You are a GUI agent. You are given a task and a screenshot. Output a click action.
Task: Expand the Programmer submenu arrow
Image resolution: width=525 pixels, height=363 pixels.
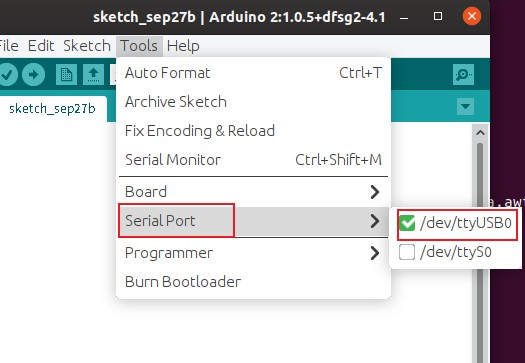(375, 253)
